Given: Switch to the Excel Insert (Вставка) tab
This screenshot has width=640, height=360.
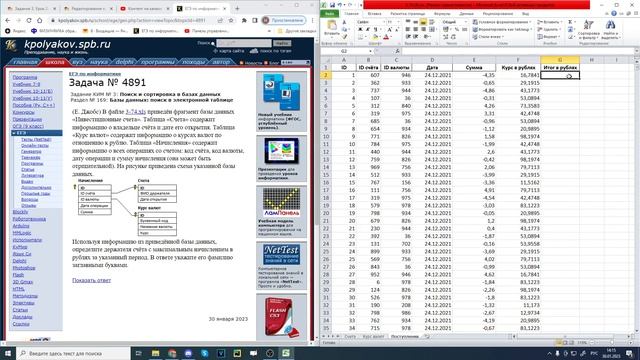Looking at the screenshot, I should (374, 13).
